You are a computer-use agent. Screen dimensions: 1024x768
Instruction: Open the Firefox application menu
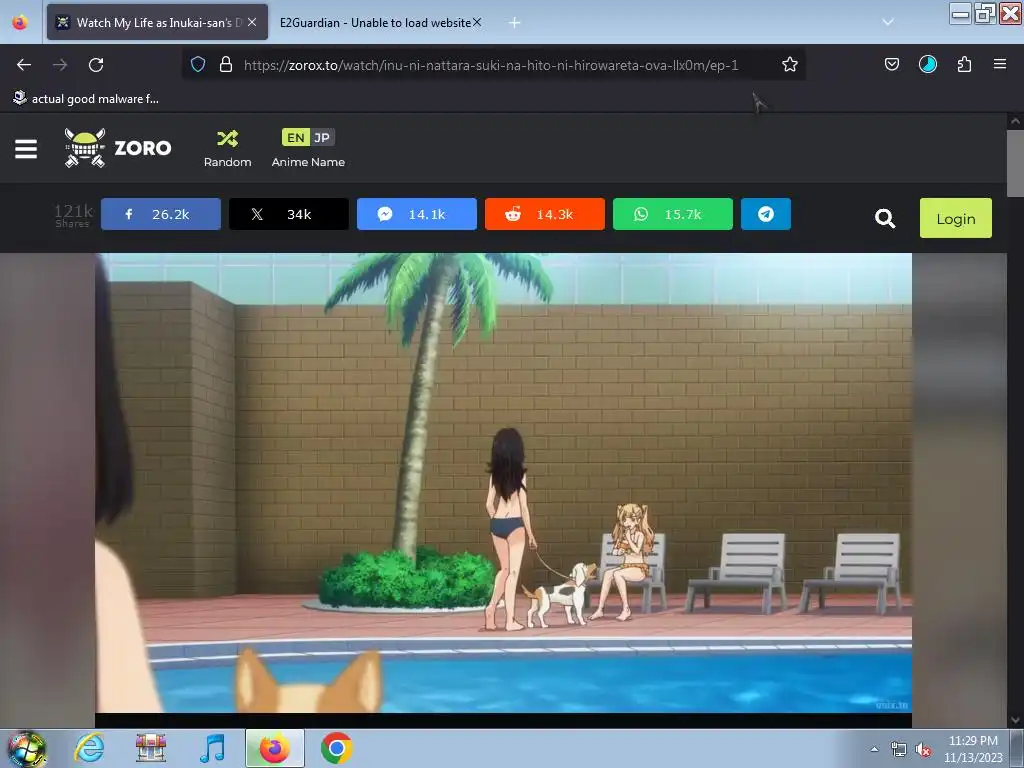click(1000, 64)
